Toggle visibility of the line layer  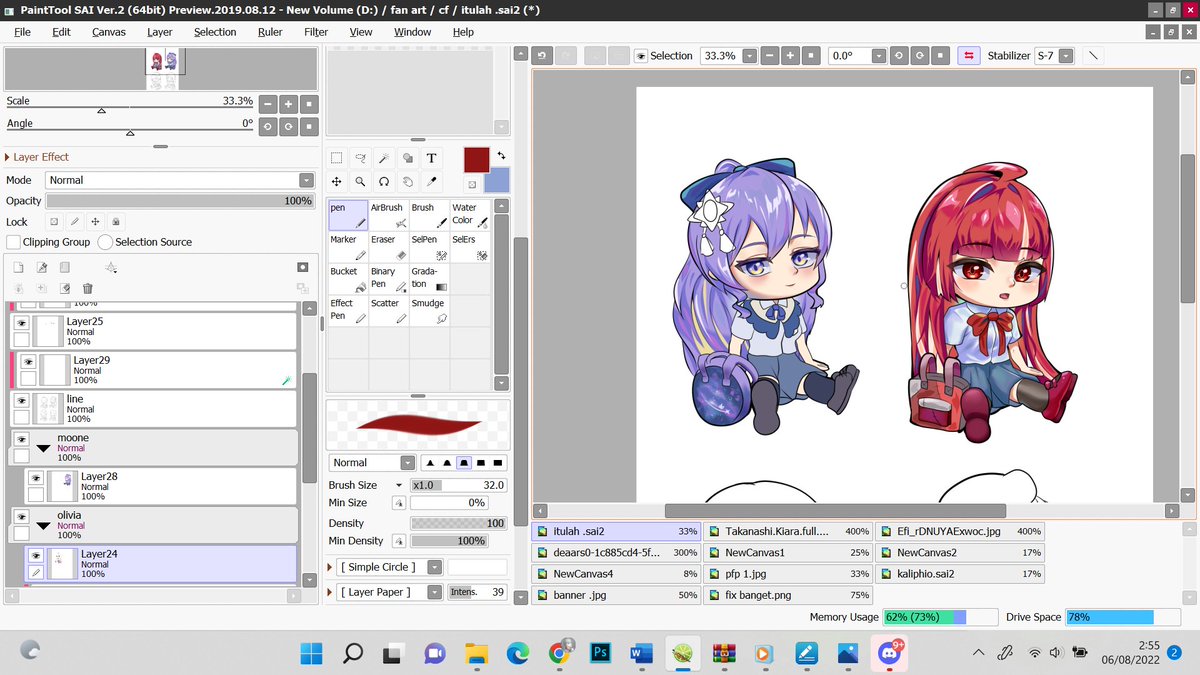pyautogui.click(x=21, y=401)
